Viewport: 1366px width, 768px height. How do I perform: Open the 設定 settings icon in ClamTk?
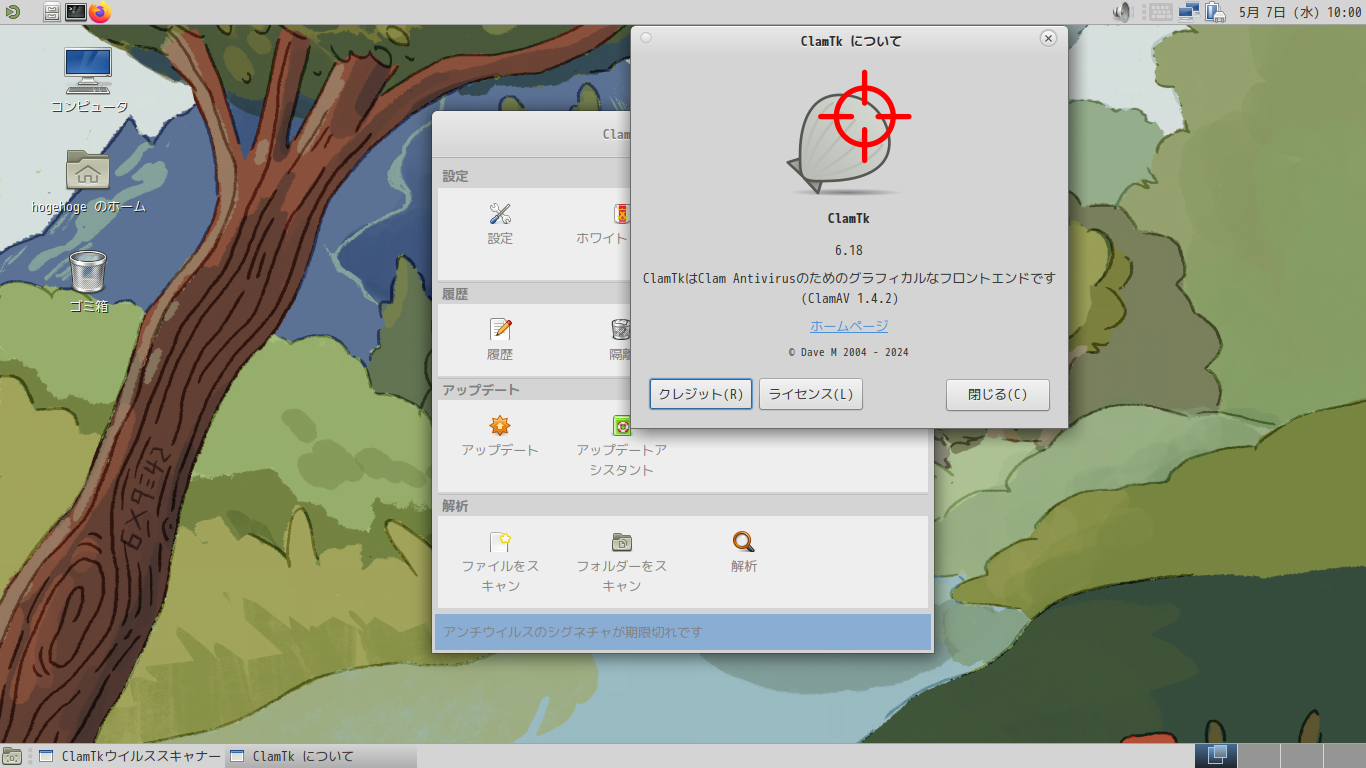coord(500,213)
